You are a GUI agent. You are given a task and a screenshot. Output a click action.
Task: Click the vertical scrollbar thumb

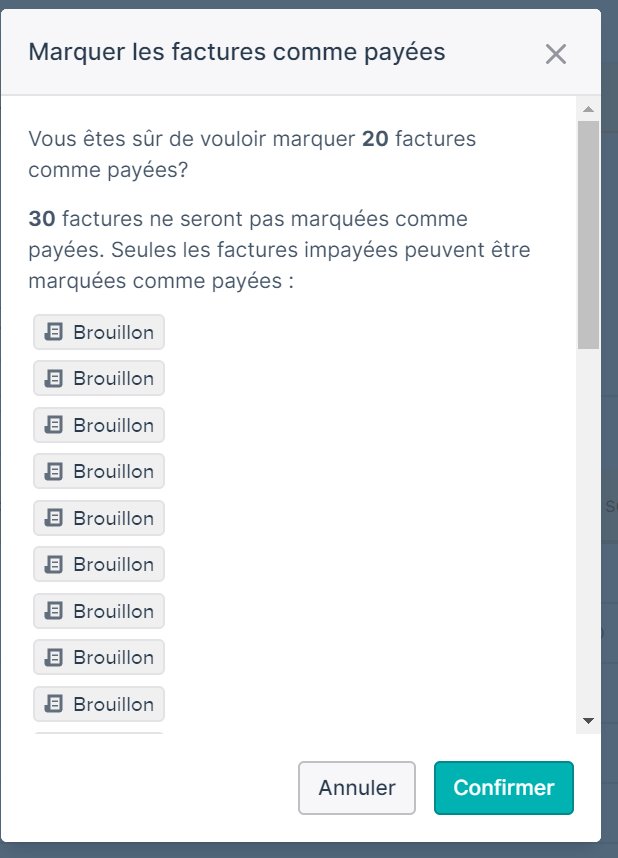(588, 235)
